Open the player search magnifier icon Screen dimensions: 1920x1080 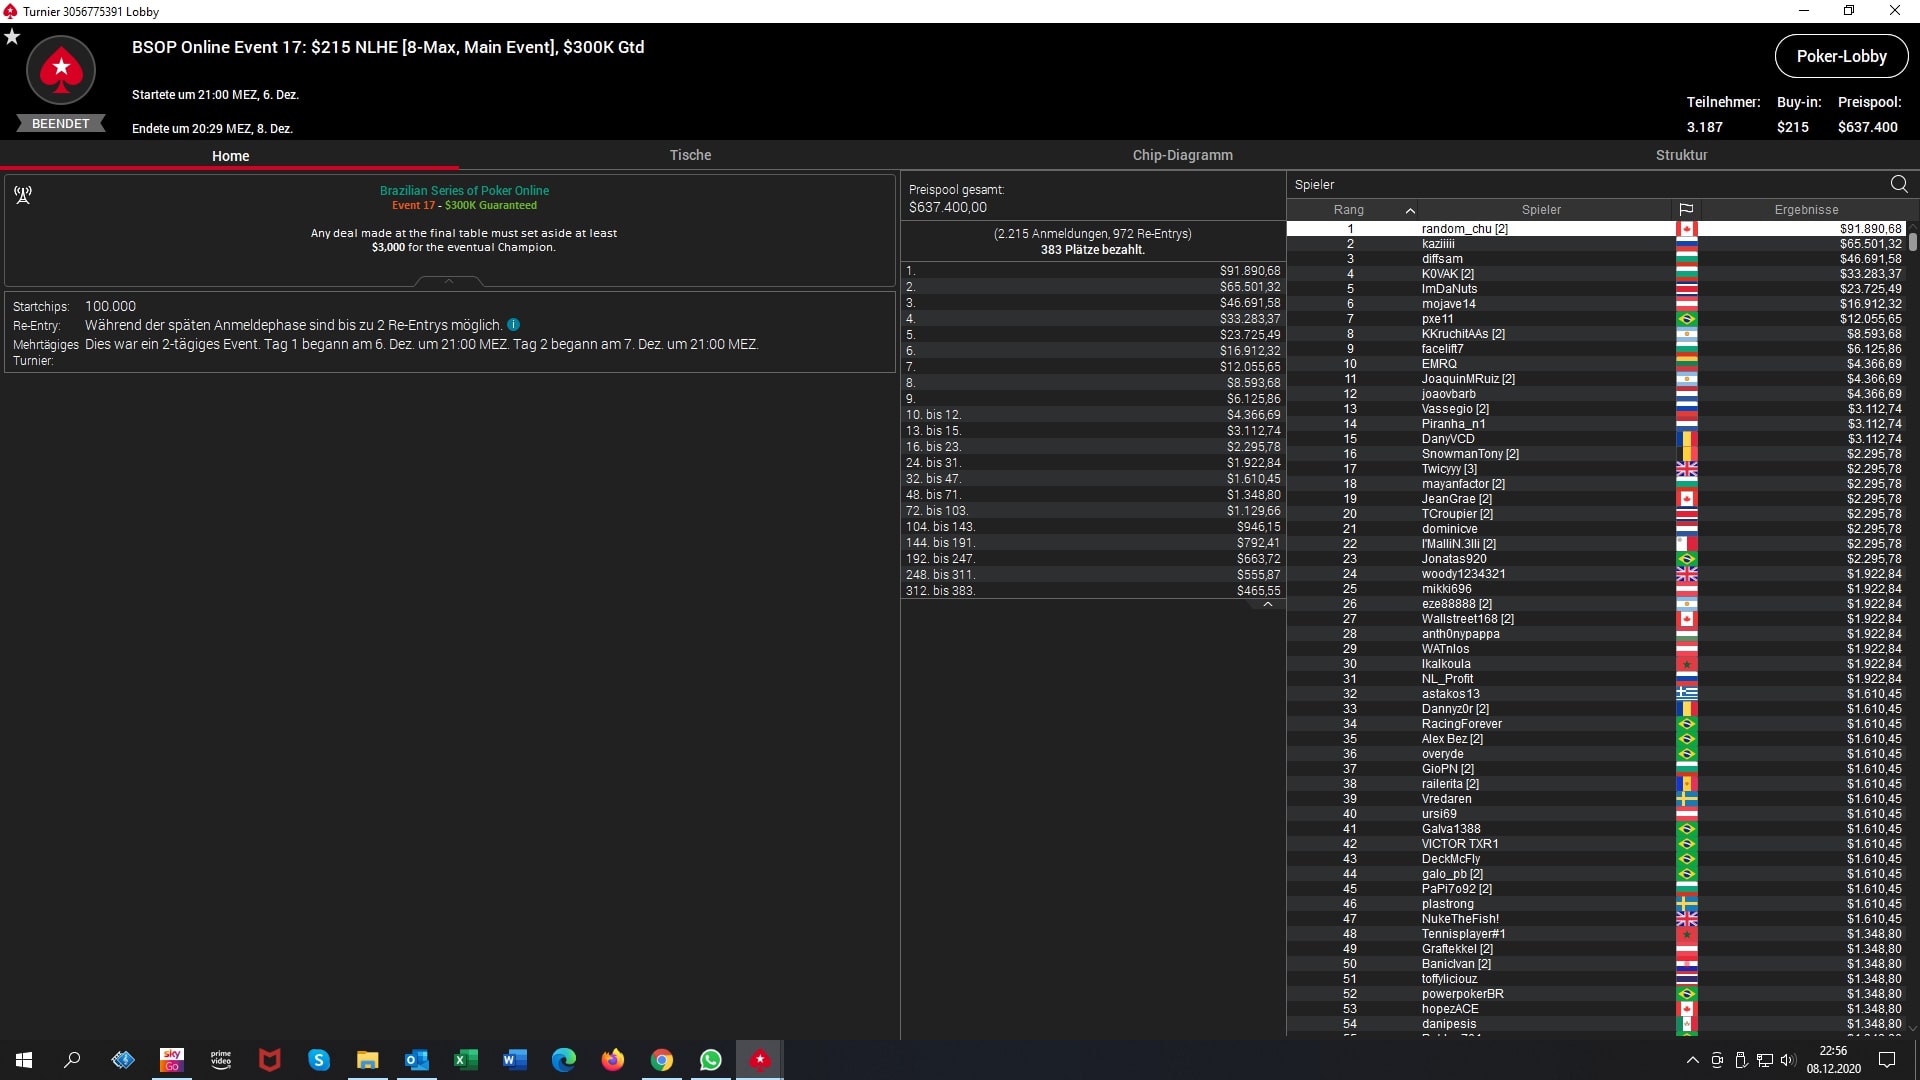click(1899, 184)
